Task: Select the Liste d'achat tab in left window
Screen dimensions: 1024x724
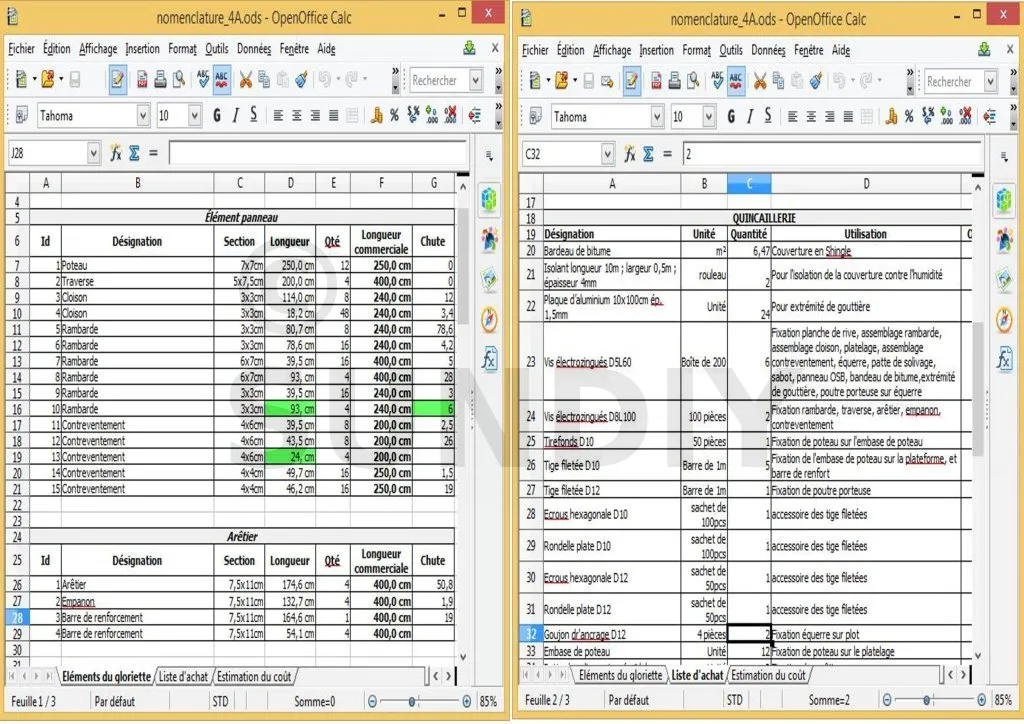Action: [x=184, y=677]
